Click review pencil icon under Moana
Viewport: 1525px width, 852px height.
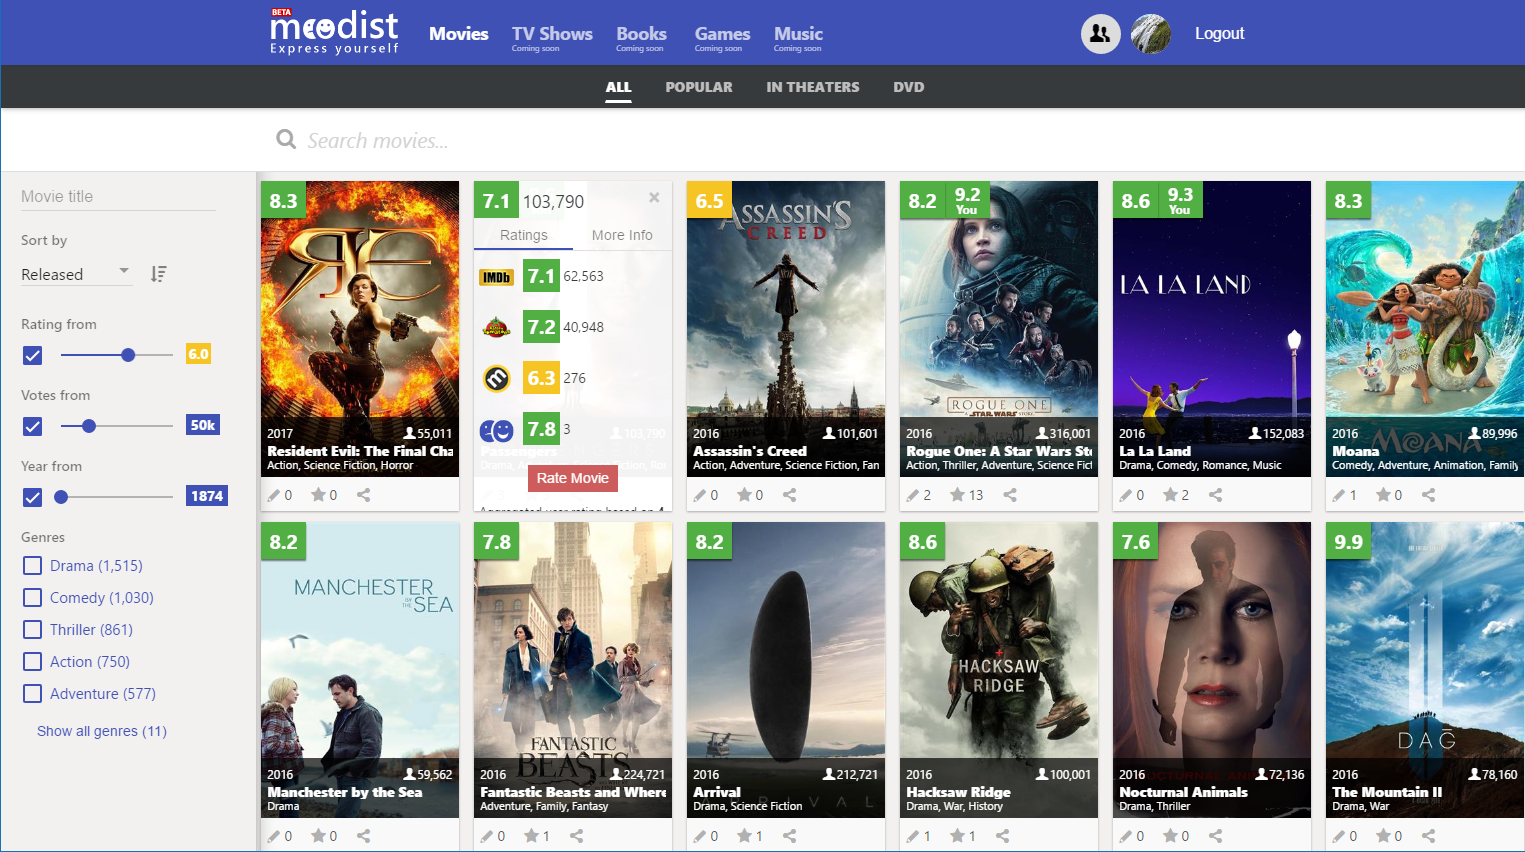tap(1339, 495)
